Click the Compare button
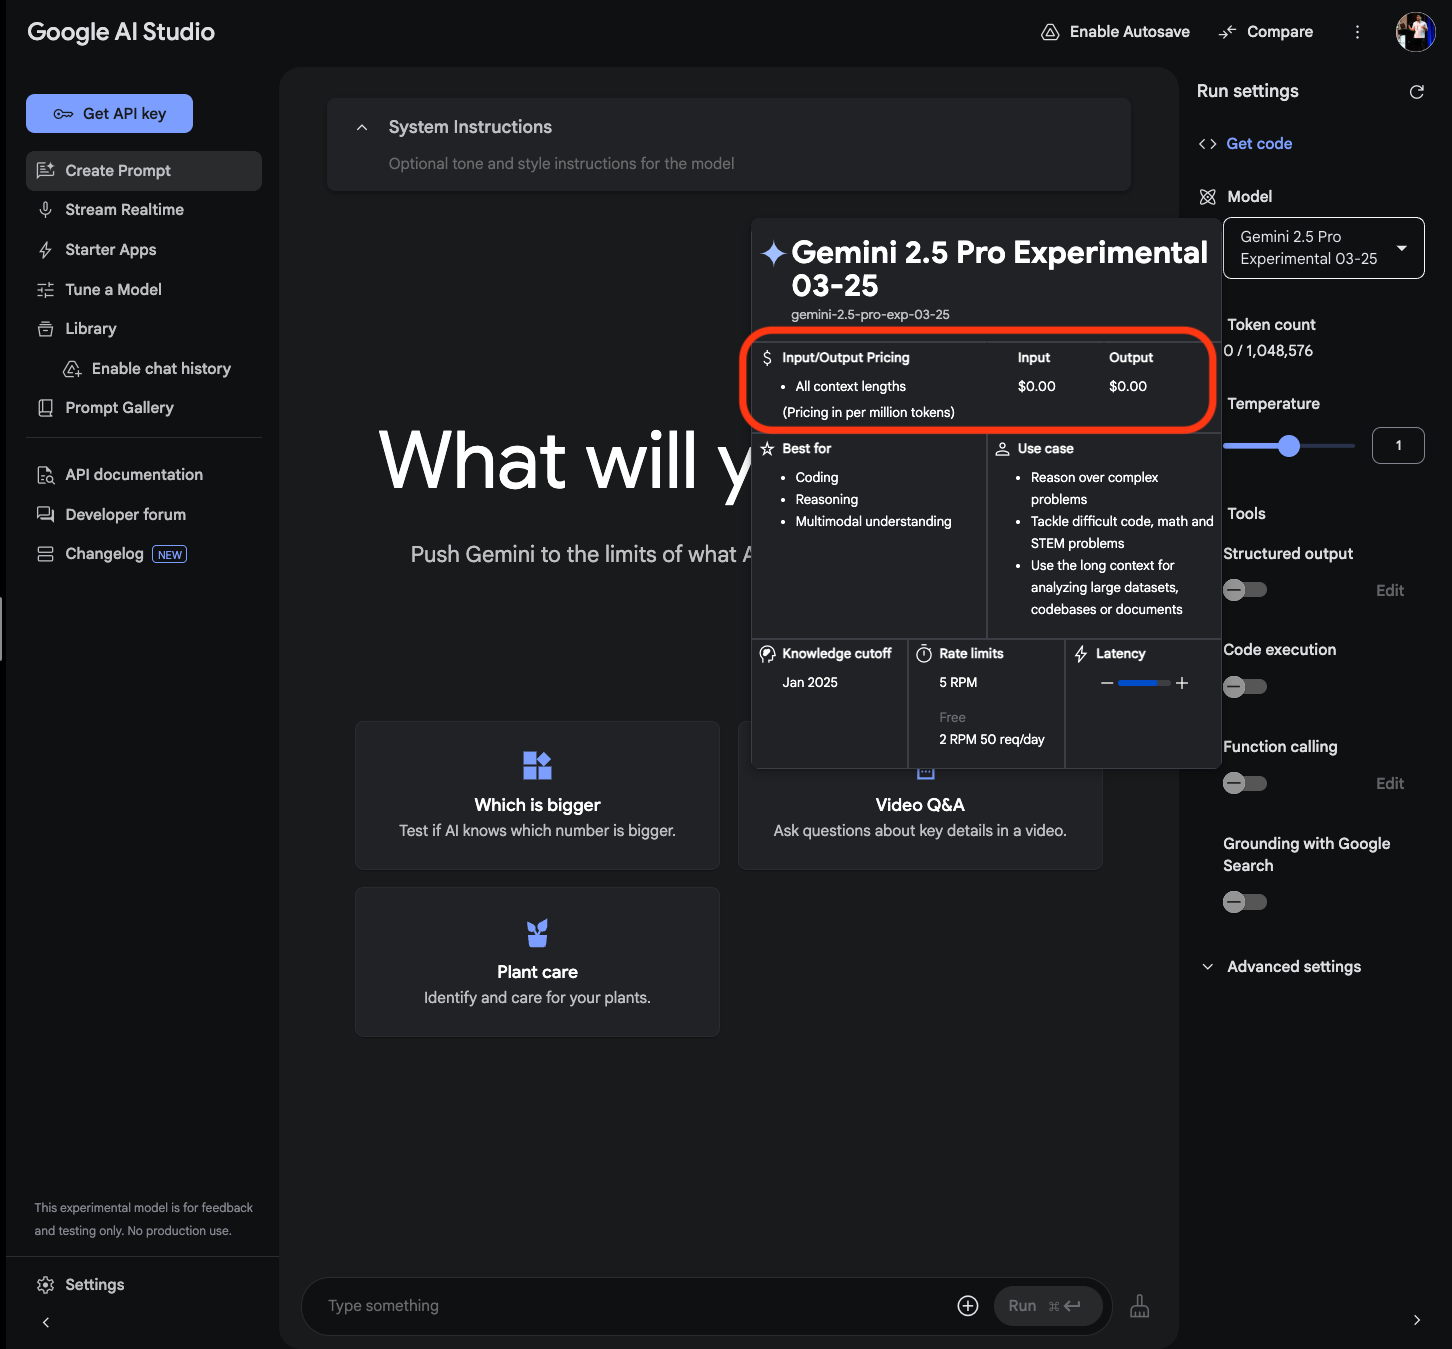This screenshot has width=1452, height=1349. (1266, 32)
